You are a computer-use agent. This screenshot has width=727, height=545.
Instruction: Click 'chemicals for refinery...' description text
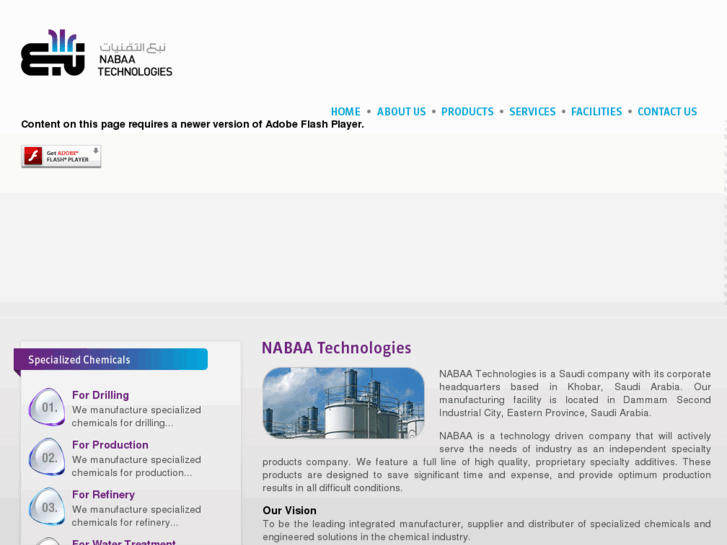pyautogui.click(x=125, y=522)
